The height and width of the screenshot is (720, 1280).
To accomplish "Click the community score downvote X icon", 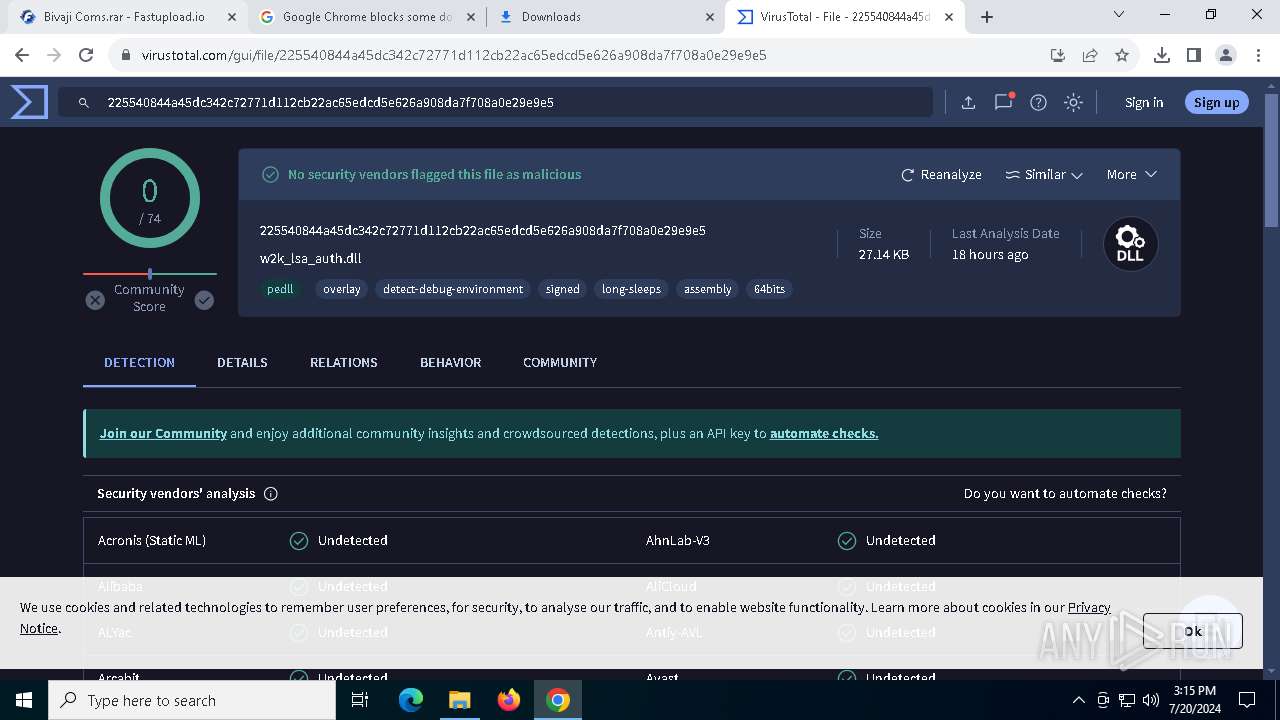I will pyautogui.click(x=95, y=299).
